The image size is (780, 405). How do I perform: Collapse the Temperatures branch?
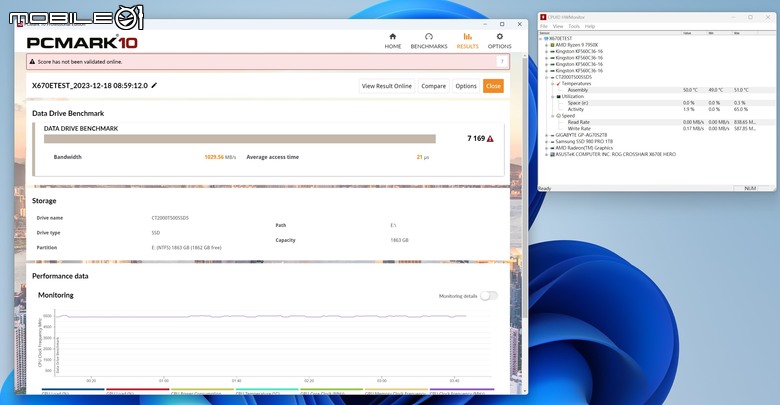pyautogui.click(x=552, y=84)
